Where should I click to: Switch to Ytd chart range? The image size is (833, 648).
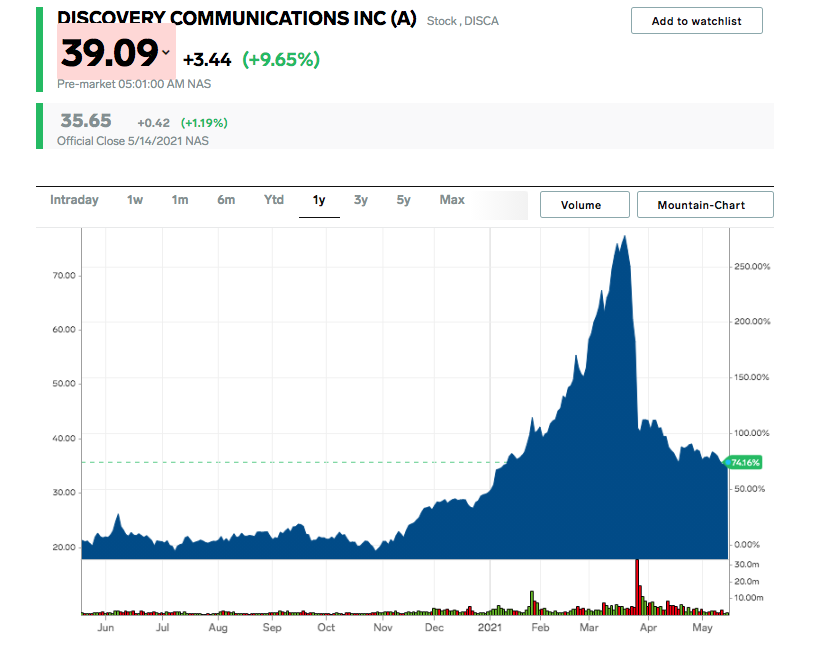pos(274,200)
